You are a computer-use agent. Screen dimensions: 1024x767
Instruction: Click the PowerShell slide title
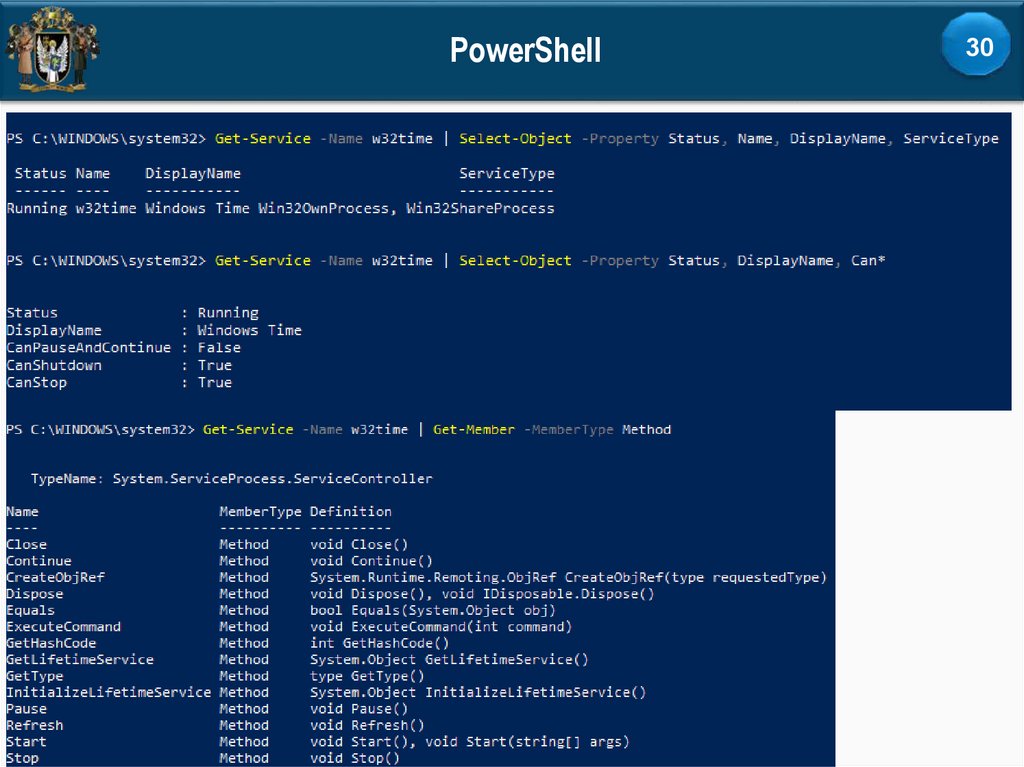click(x=525, y=50)
